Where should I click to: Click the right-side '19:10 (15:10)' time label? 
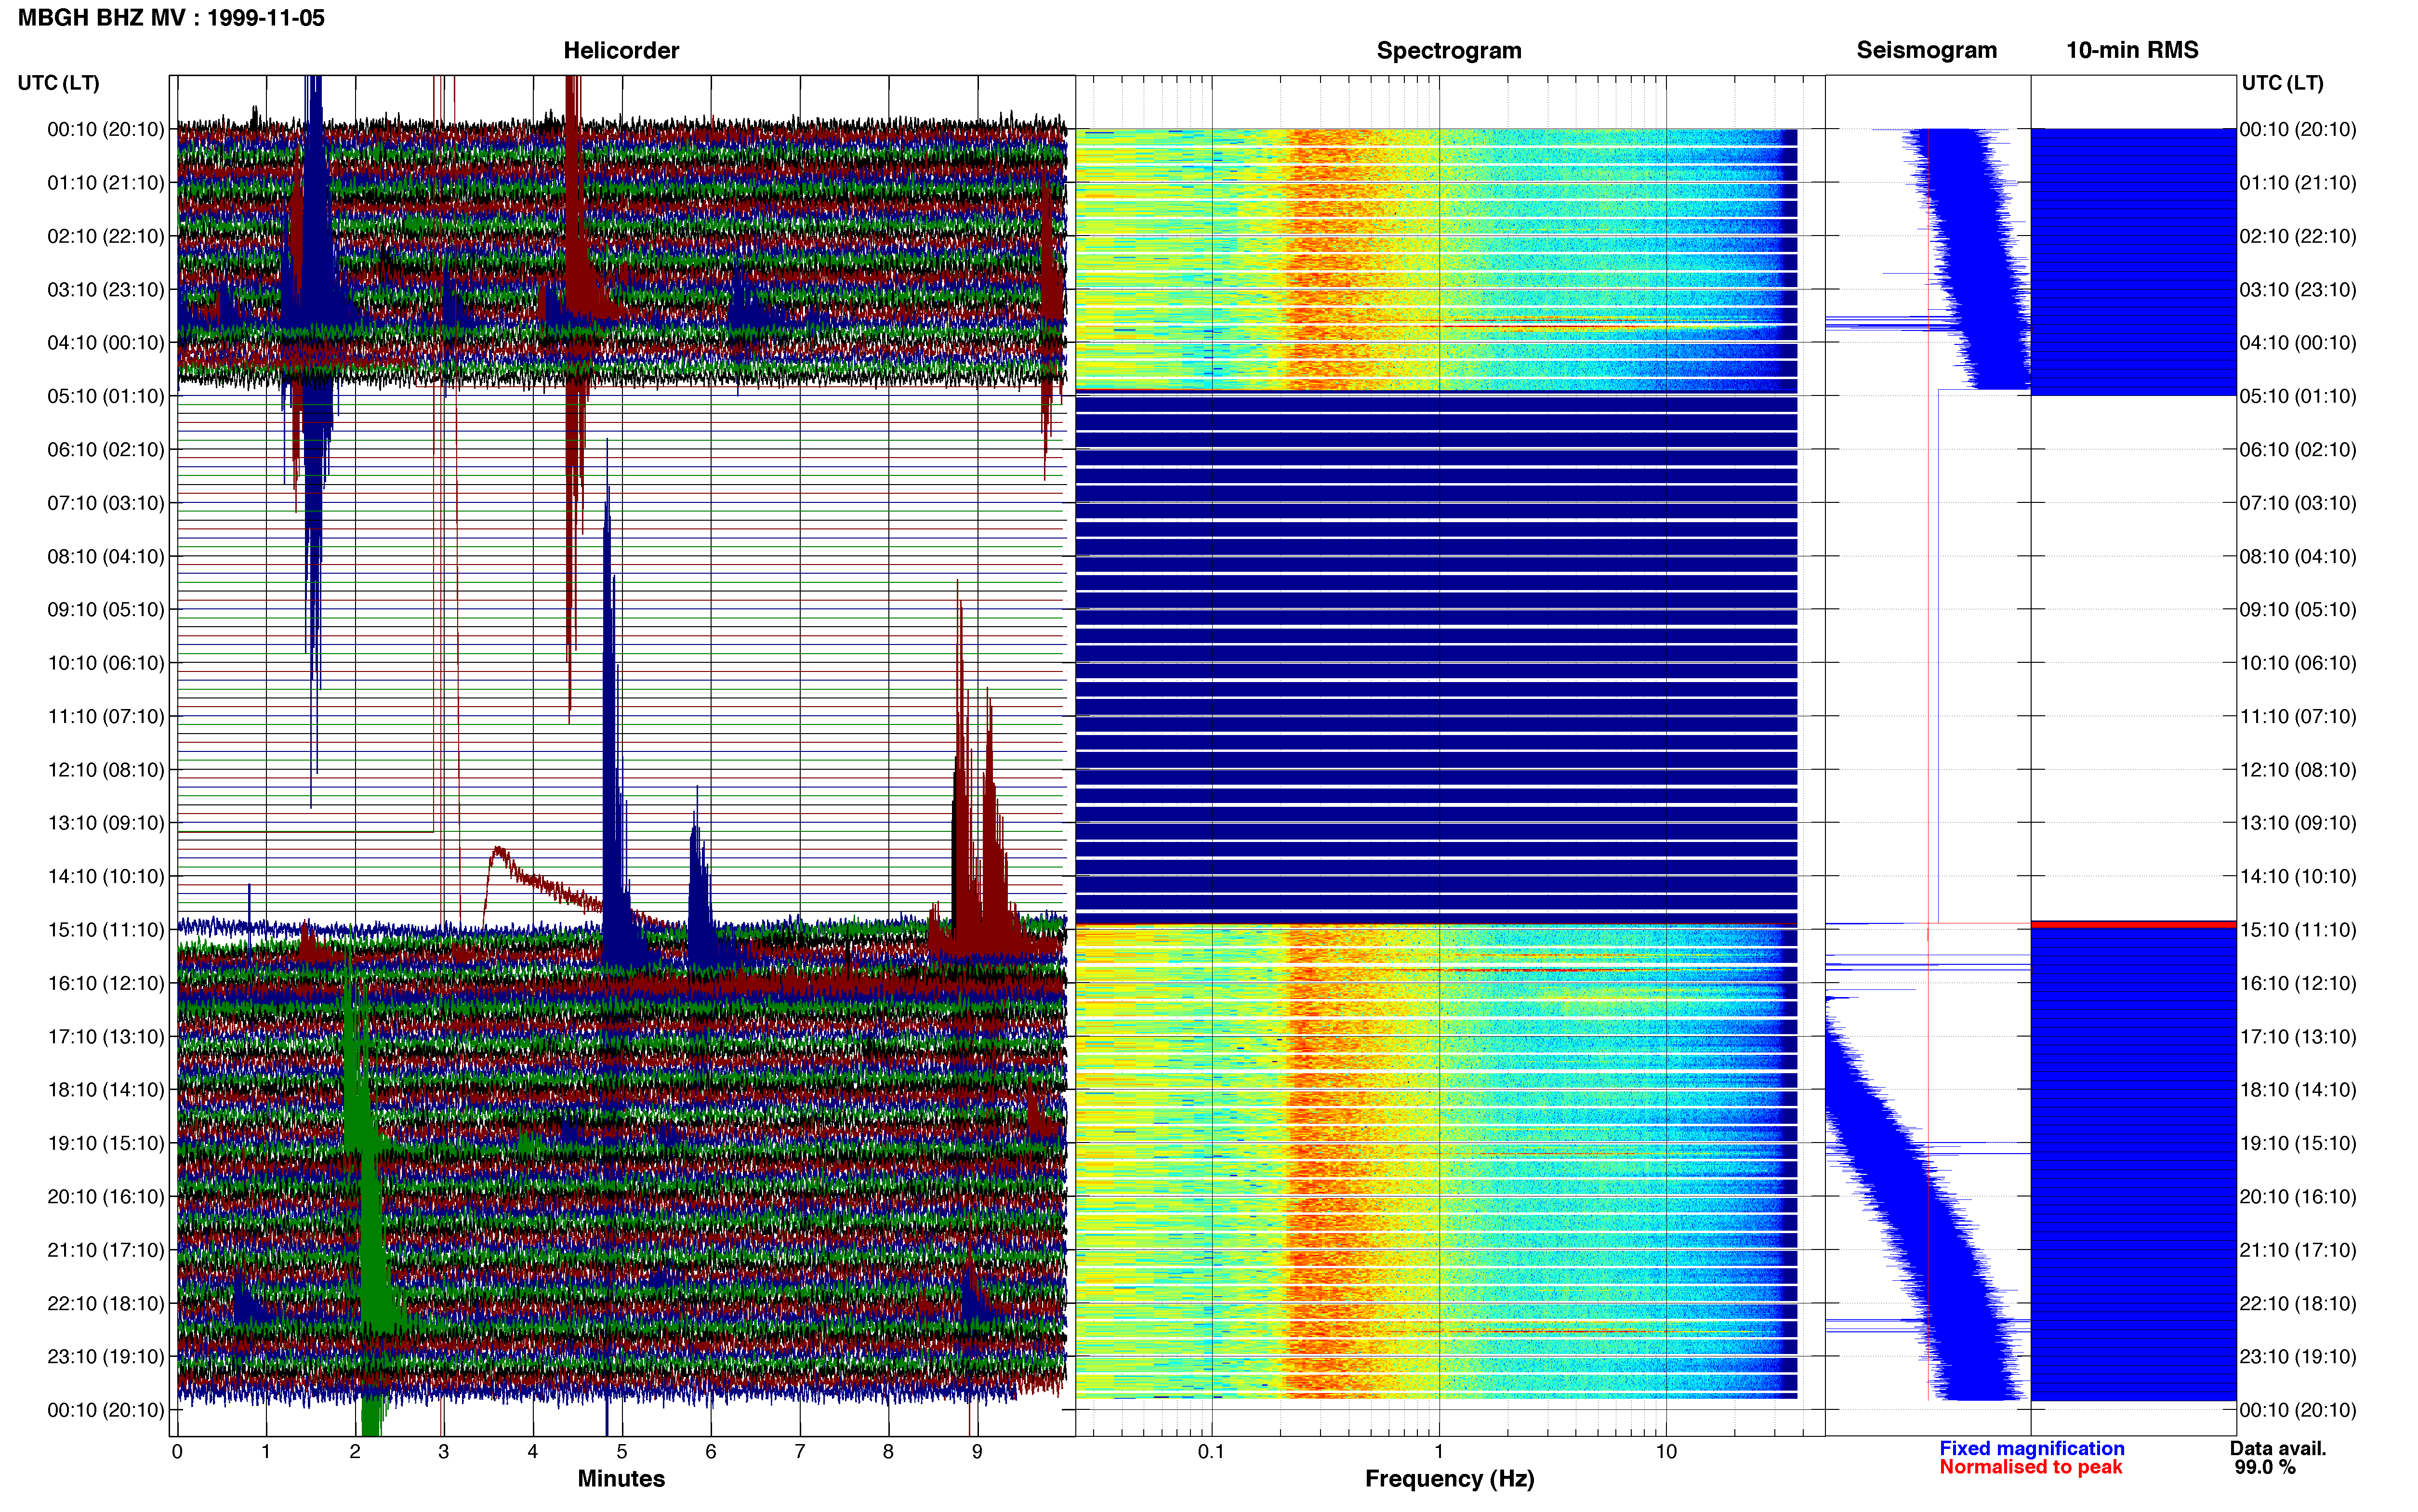(x=2298, y=1143)
